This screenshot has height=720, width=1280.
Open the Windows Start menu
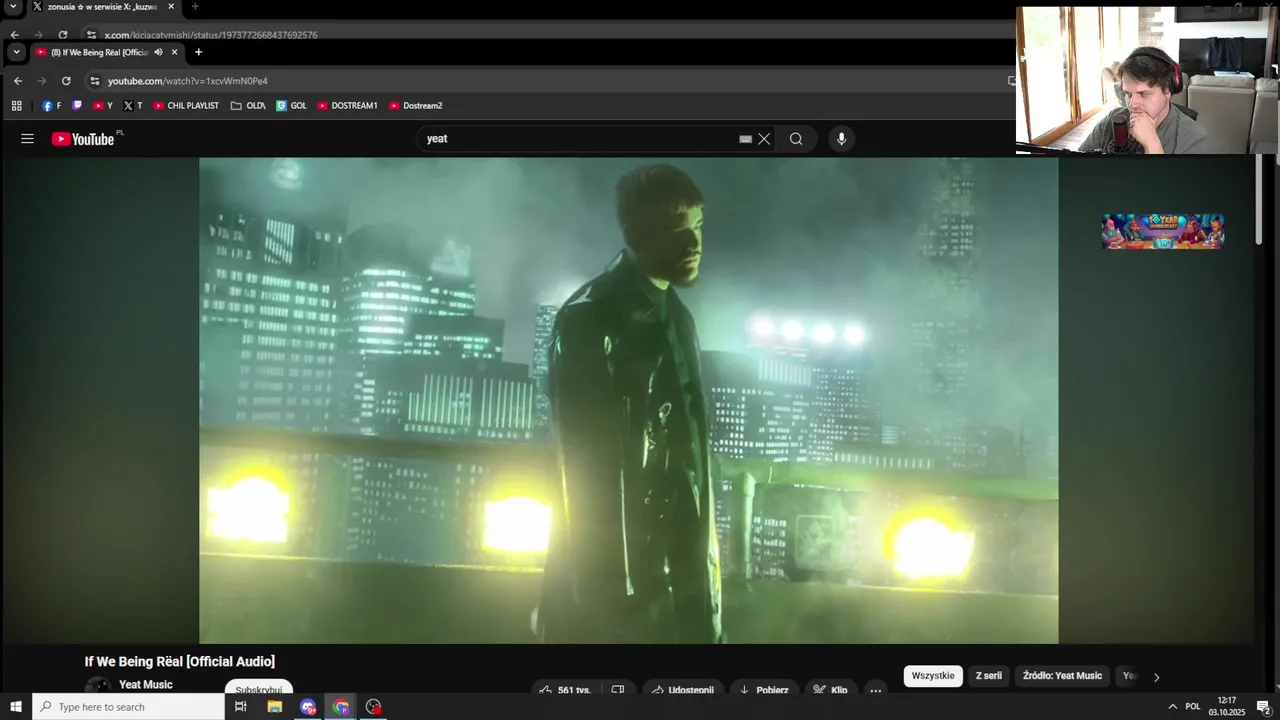(x=16, y=707)
